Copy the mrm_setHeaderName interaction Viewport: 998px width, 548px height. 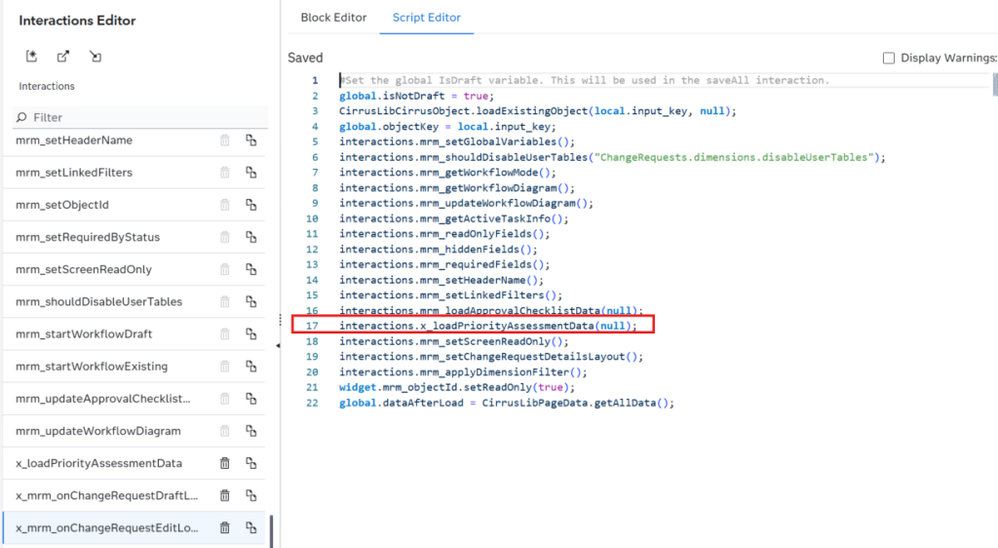point(251,140)
